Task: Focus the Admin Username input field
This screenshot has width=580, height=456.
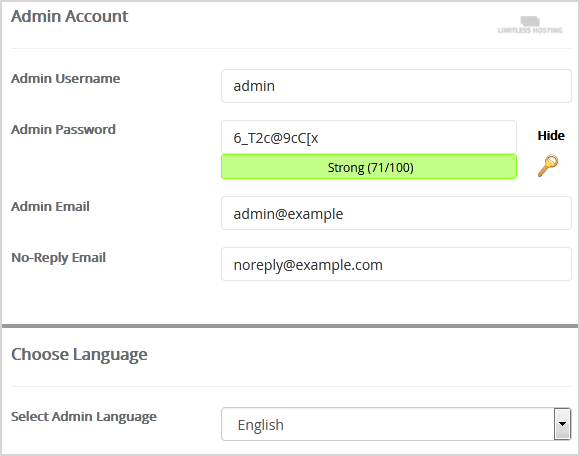Action: click(396, 86)
